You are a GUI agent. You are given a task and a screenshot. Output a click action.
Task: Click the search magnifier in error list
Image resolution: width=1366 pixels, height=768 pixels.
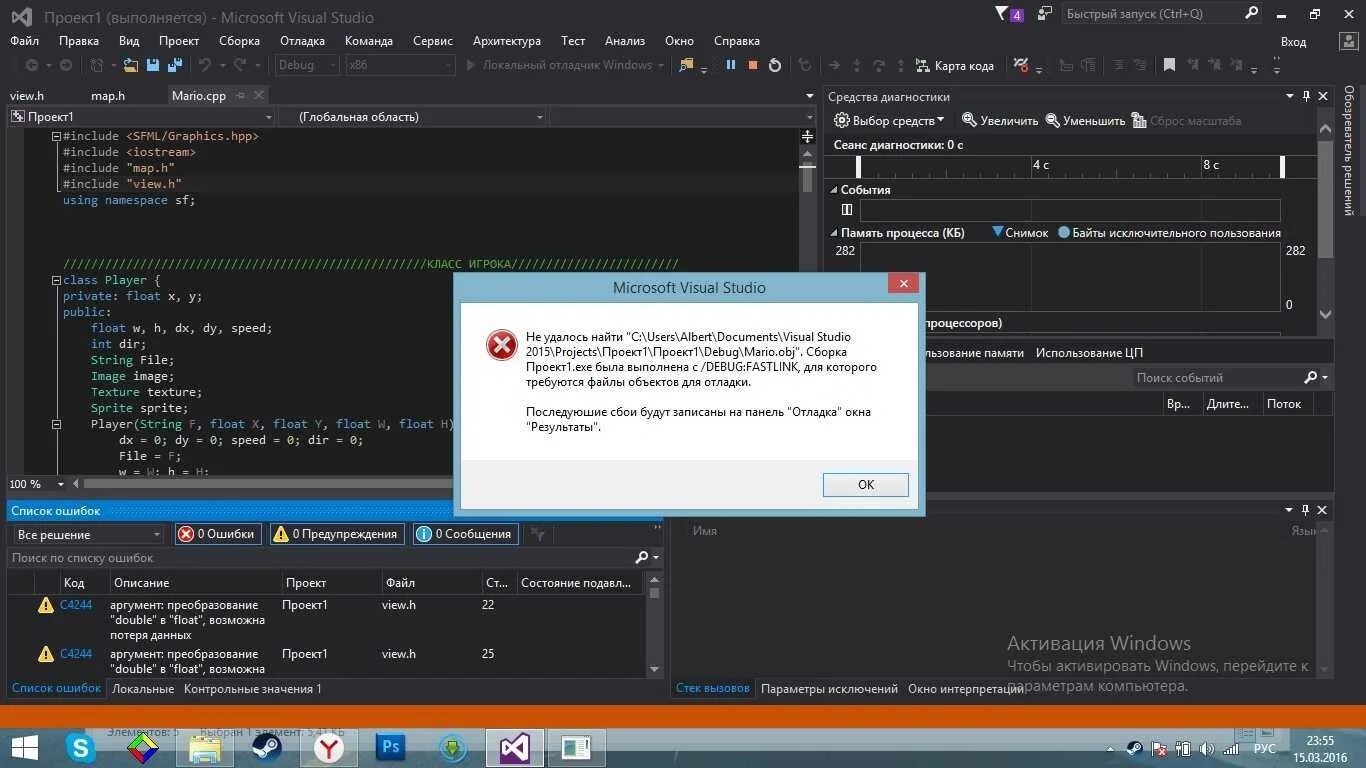pyautogui.click(x=642, y=557)
